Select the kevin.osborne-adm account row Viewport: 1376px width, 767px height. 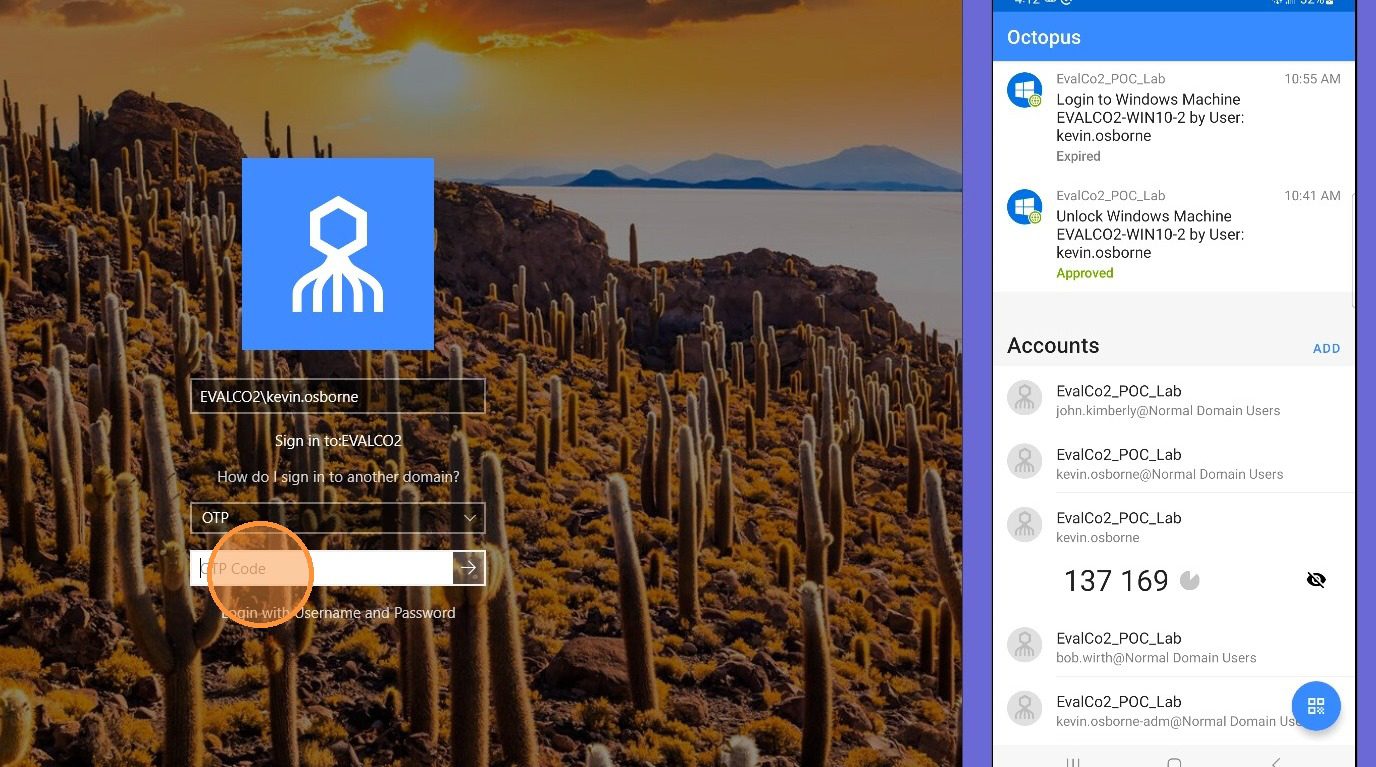pos(1174,710)
